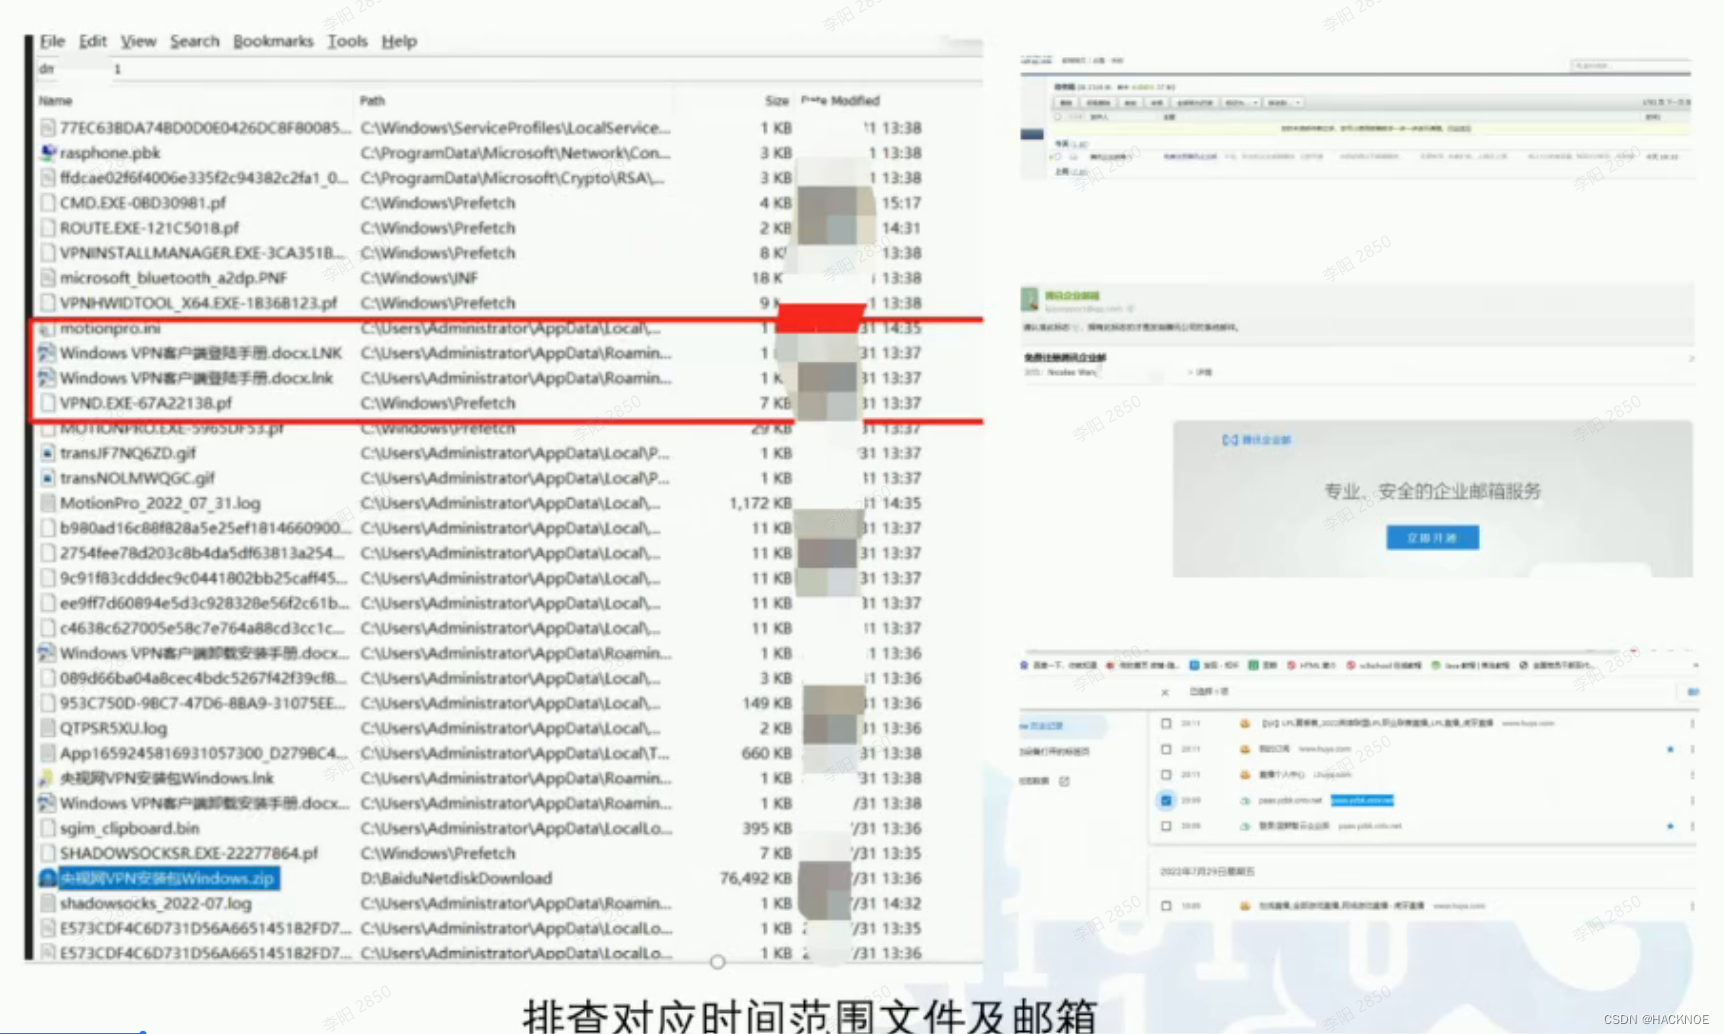Click the b980ad16c88f828a5e25ef1814660900 file icon

47,528
